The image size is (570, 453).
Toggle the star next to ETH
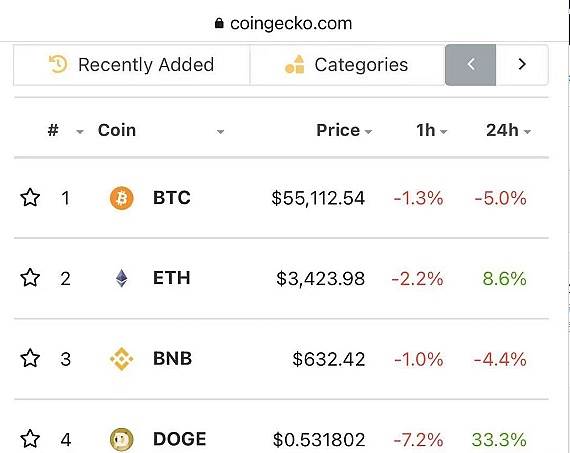(x=30, y=278)
